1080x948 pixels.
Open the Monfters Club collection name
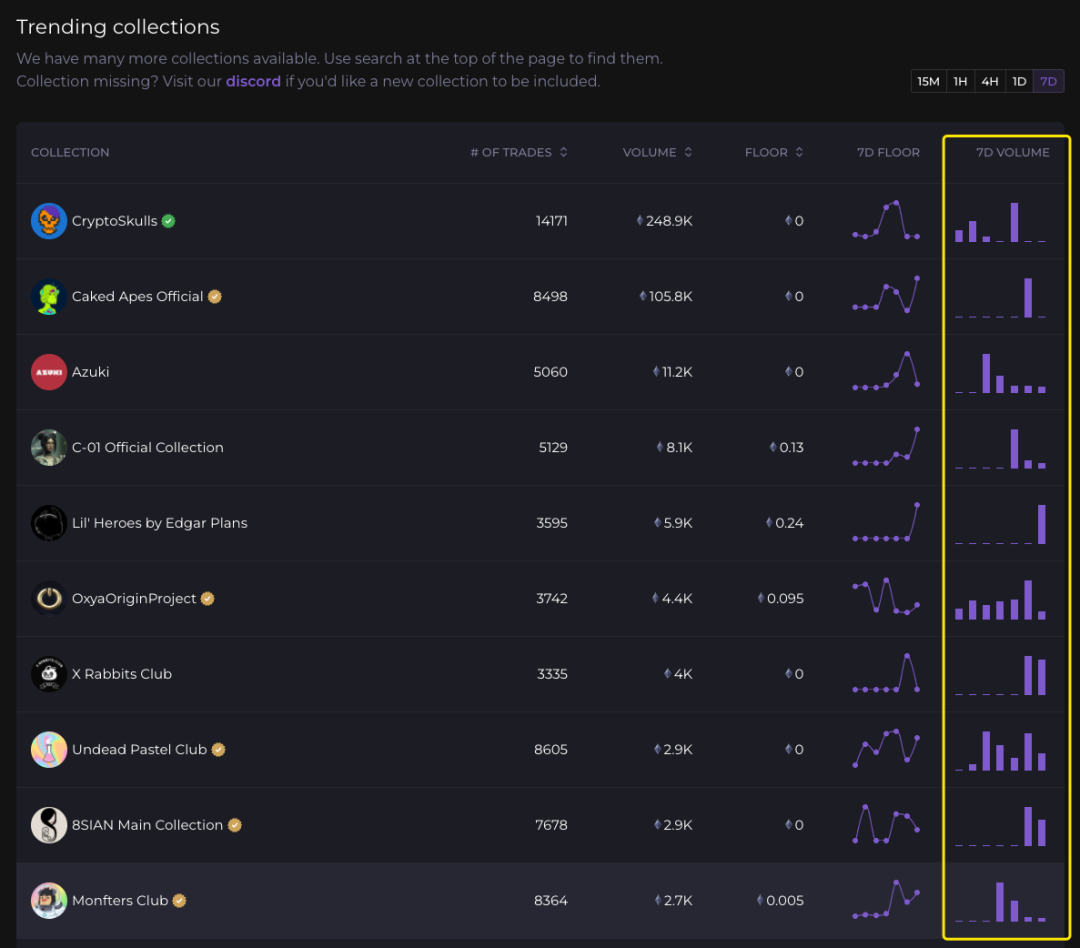(x=120, y=900)
